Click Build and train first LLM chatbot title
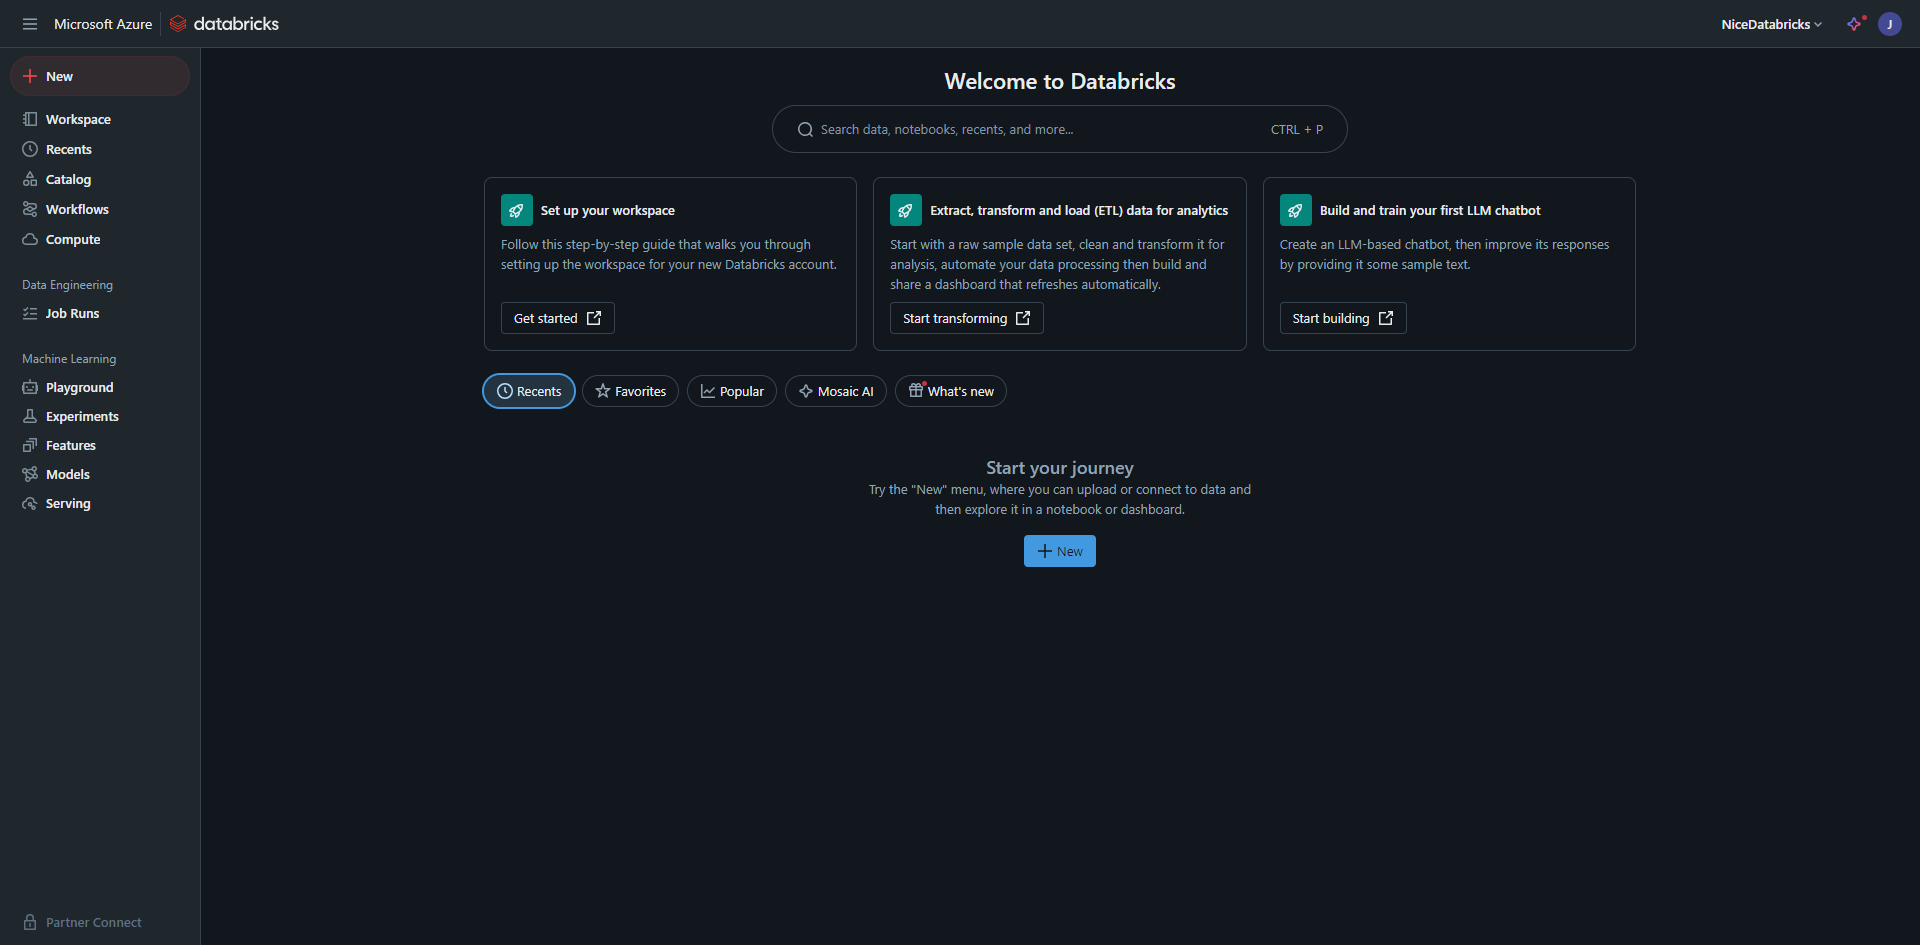Screen dimensions: 1920x945 tap(1430, 210)
